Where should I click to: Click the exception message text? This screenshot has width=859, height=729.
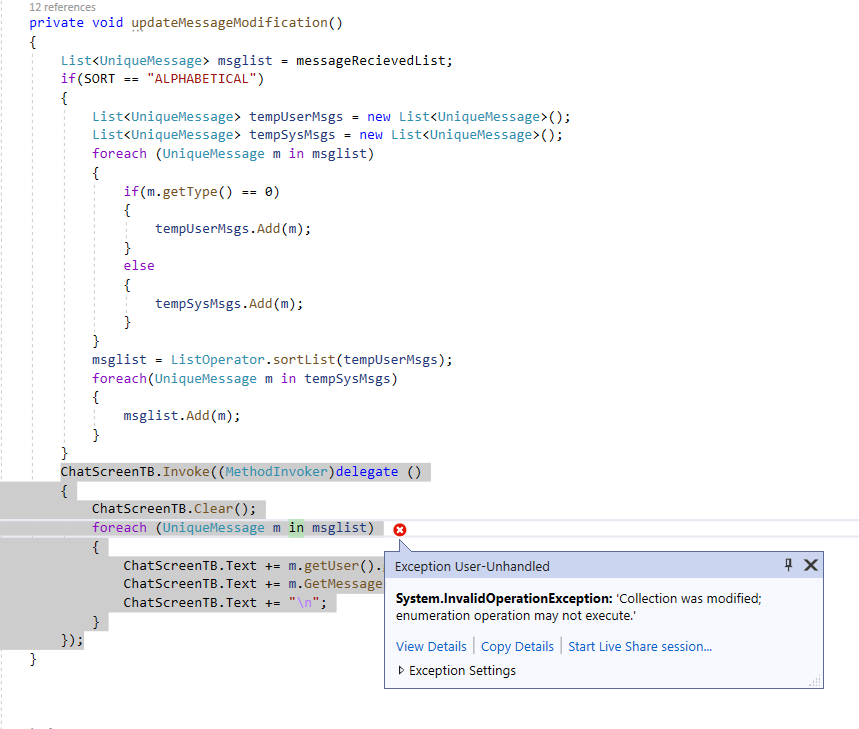click(x=579, y=607)
